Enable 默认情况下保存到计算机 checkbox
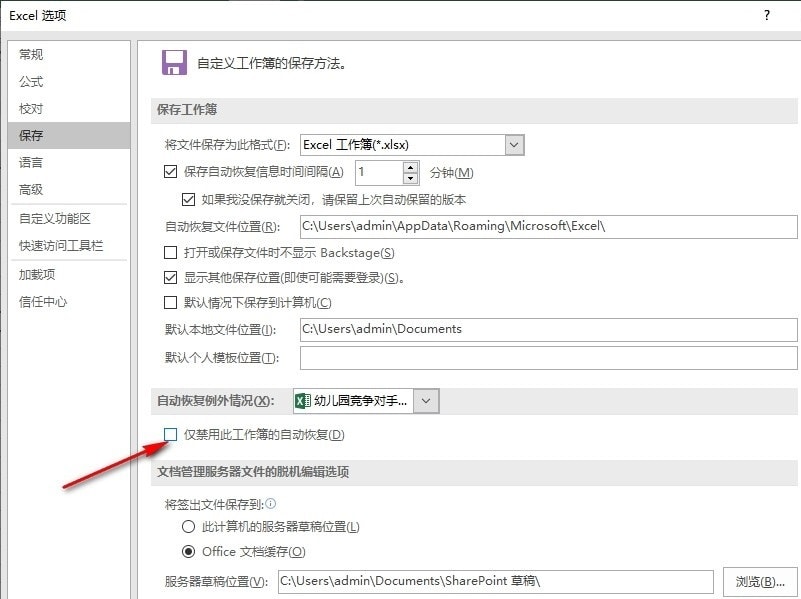 point(170,302)
